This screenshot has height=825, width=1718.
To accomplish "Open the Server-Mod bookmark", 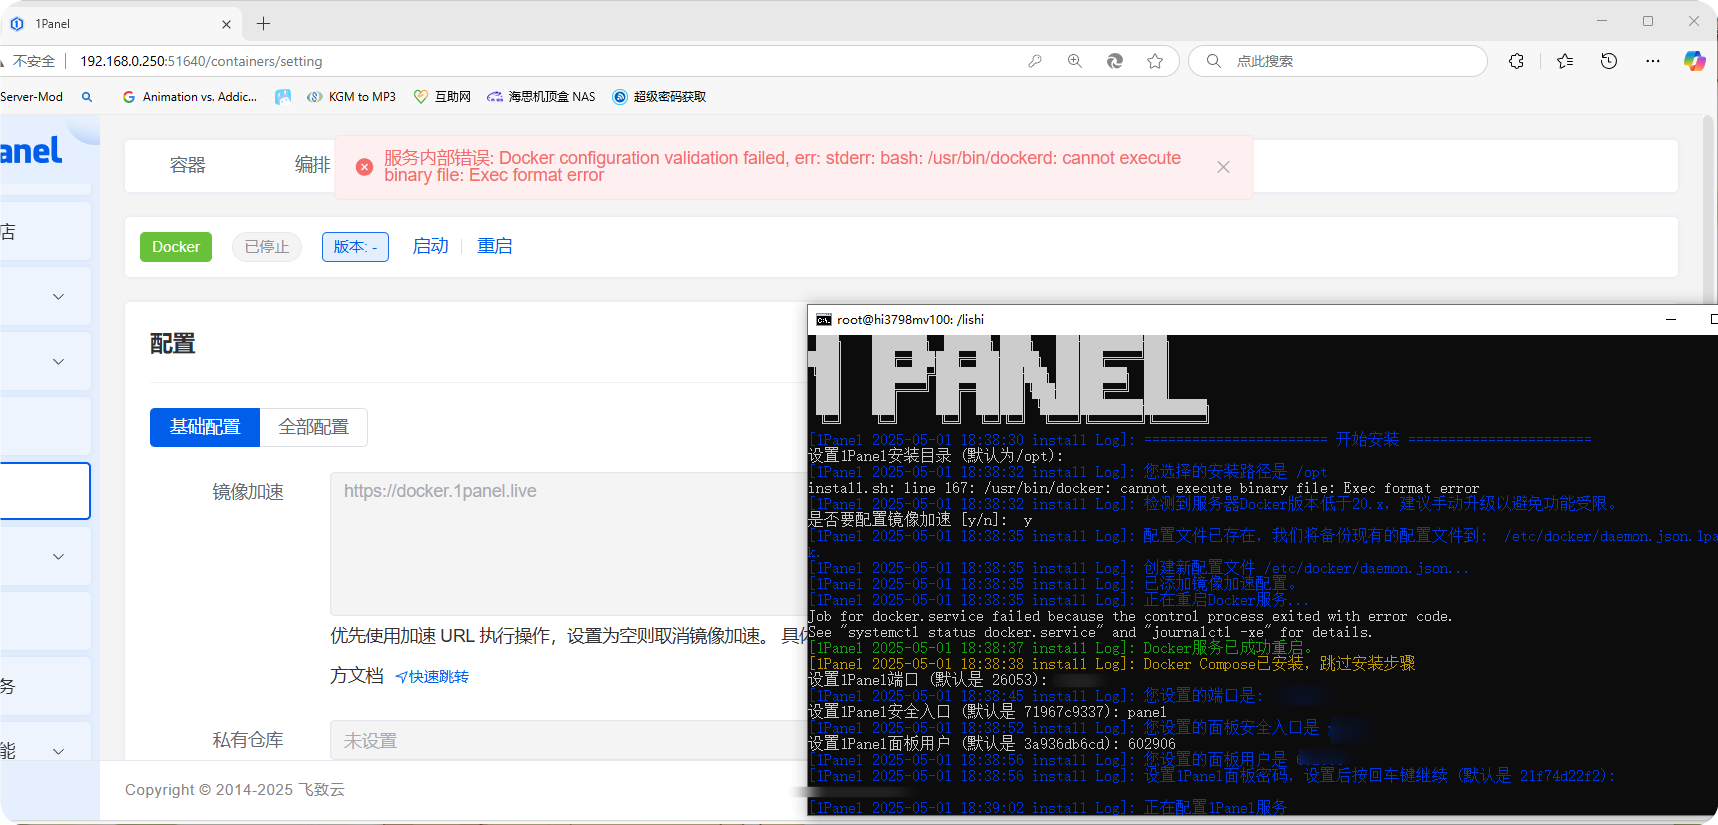I will [32, 97].
